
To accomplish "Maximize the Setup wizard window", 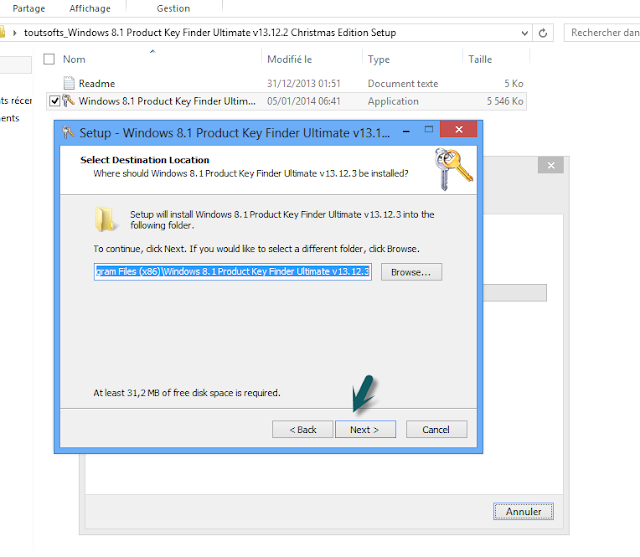I will pyautogui.click(x=429, y=130).
